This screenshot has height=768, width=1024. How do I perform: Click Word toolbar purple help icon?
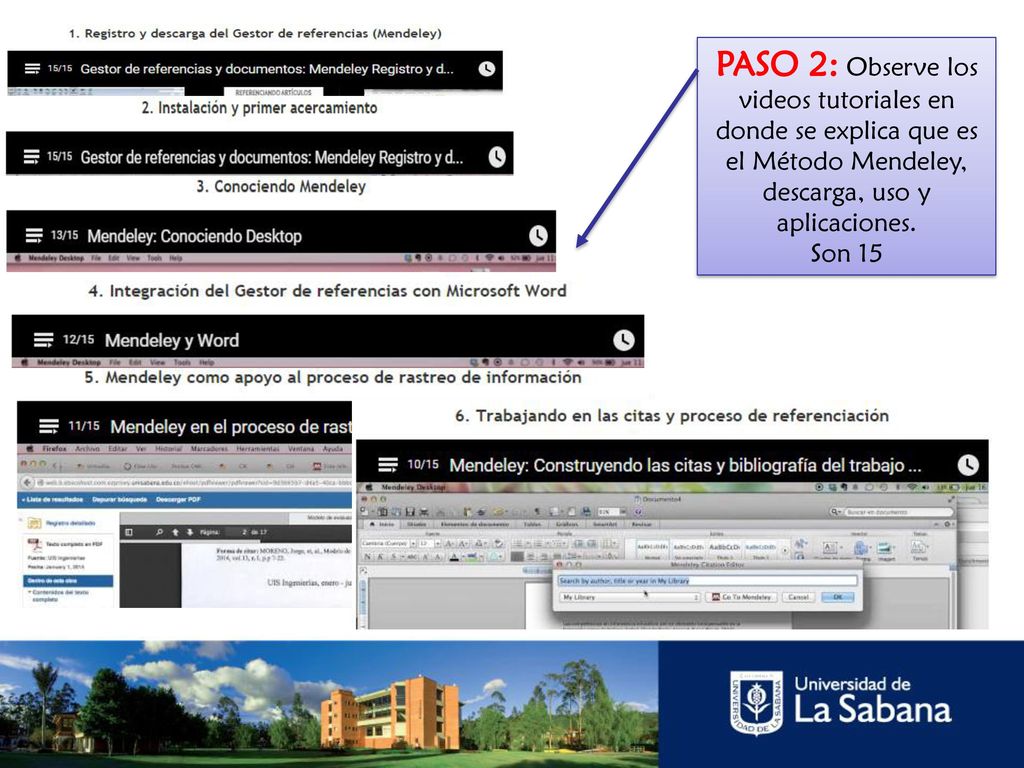coord(638,512)
